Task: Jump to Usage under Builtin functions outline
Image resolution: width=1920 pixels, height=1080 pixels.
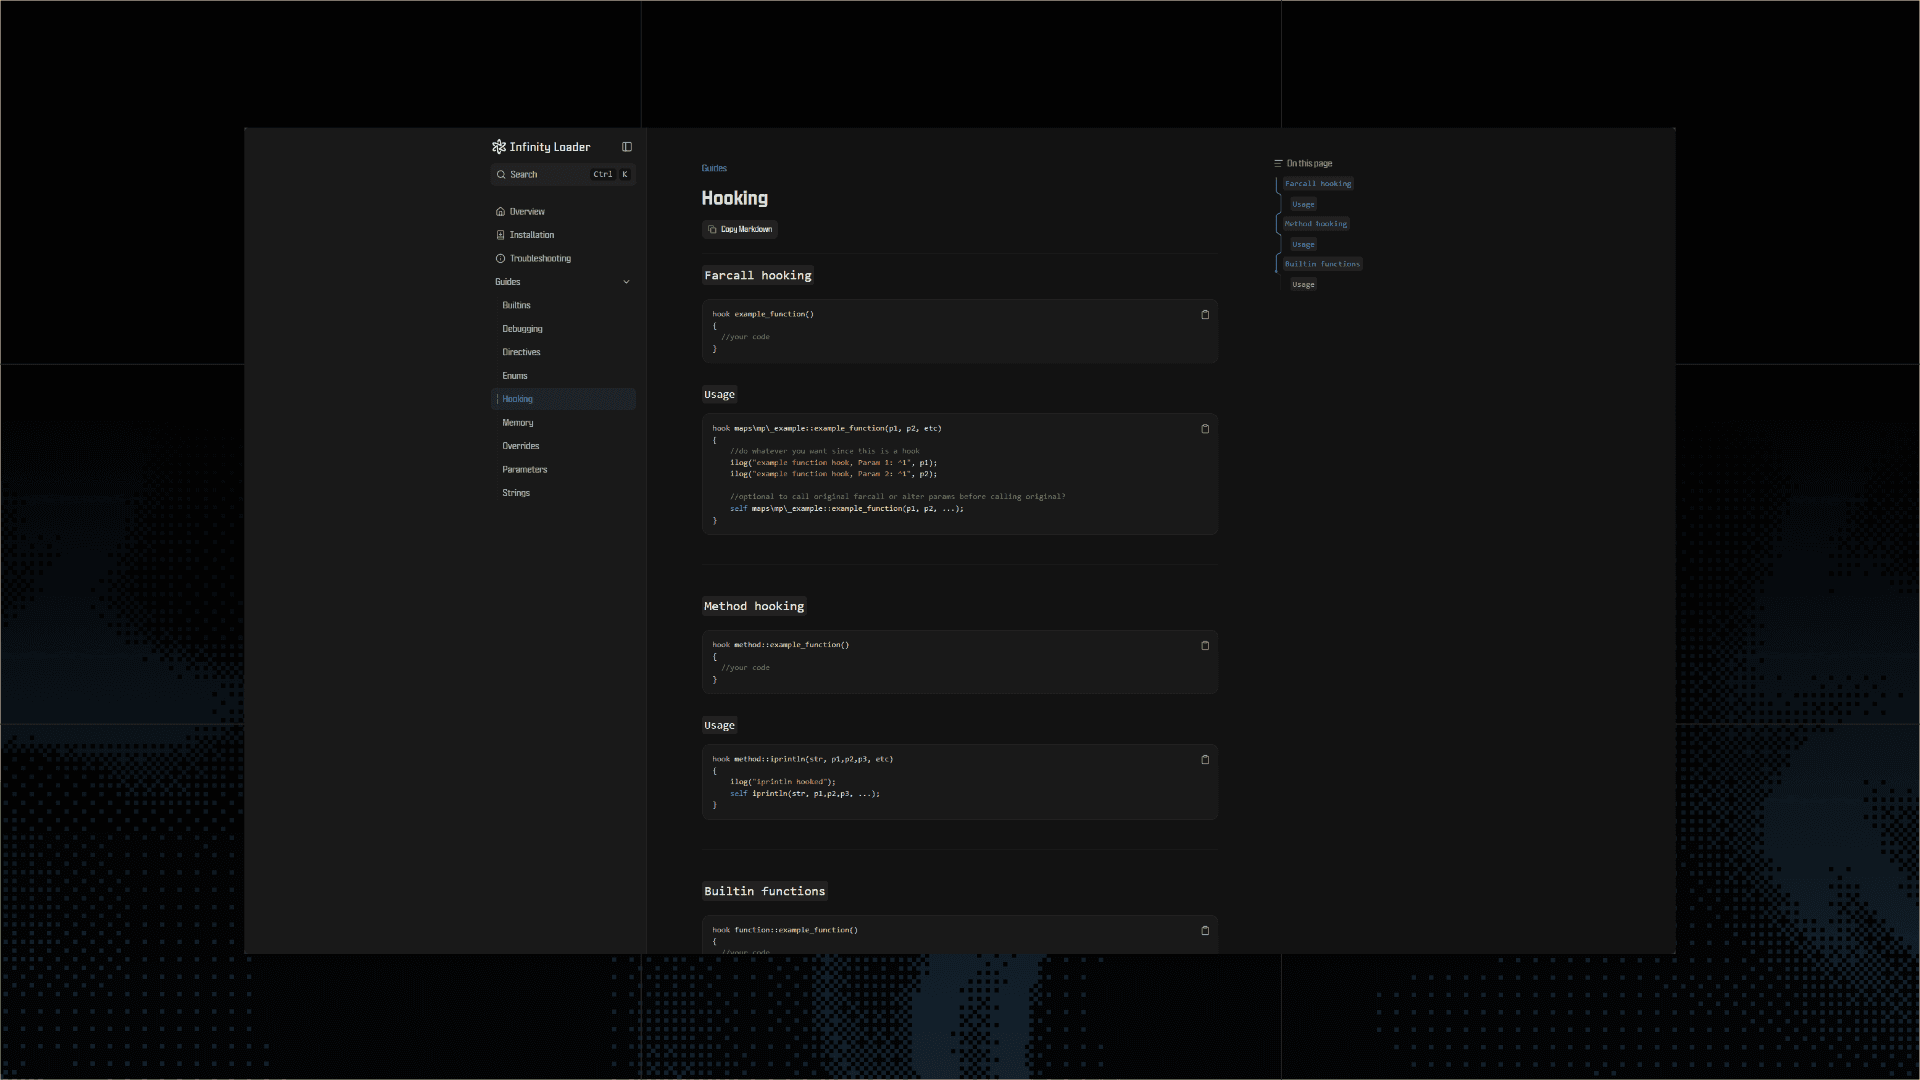Action: click(1303, 285)
